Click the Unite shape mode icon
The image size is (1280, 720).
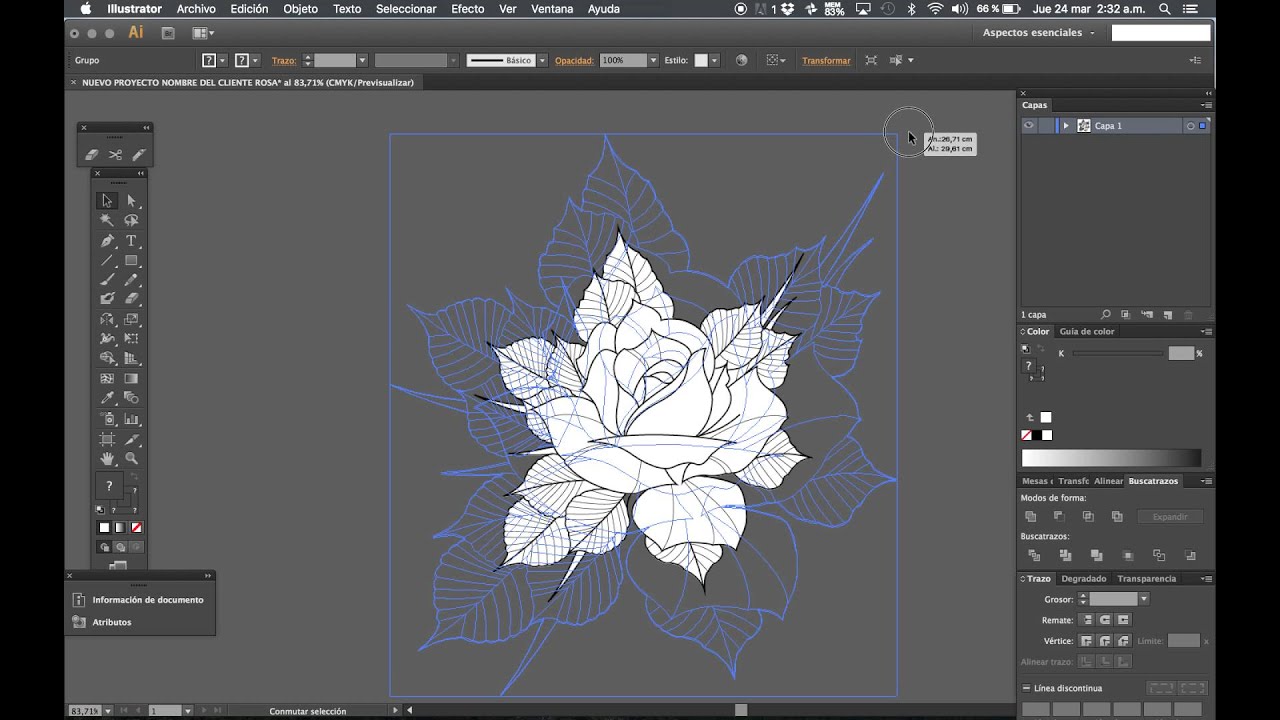pos(1031,517)
